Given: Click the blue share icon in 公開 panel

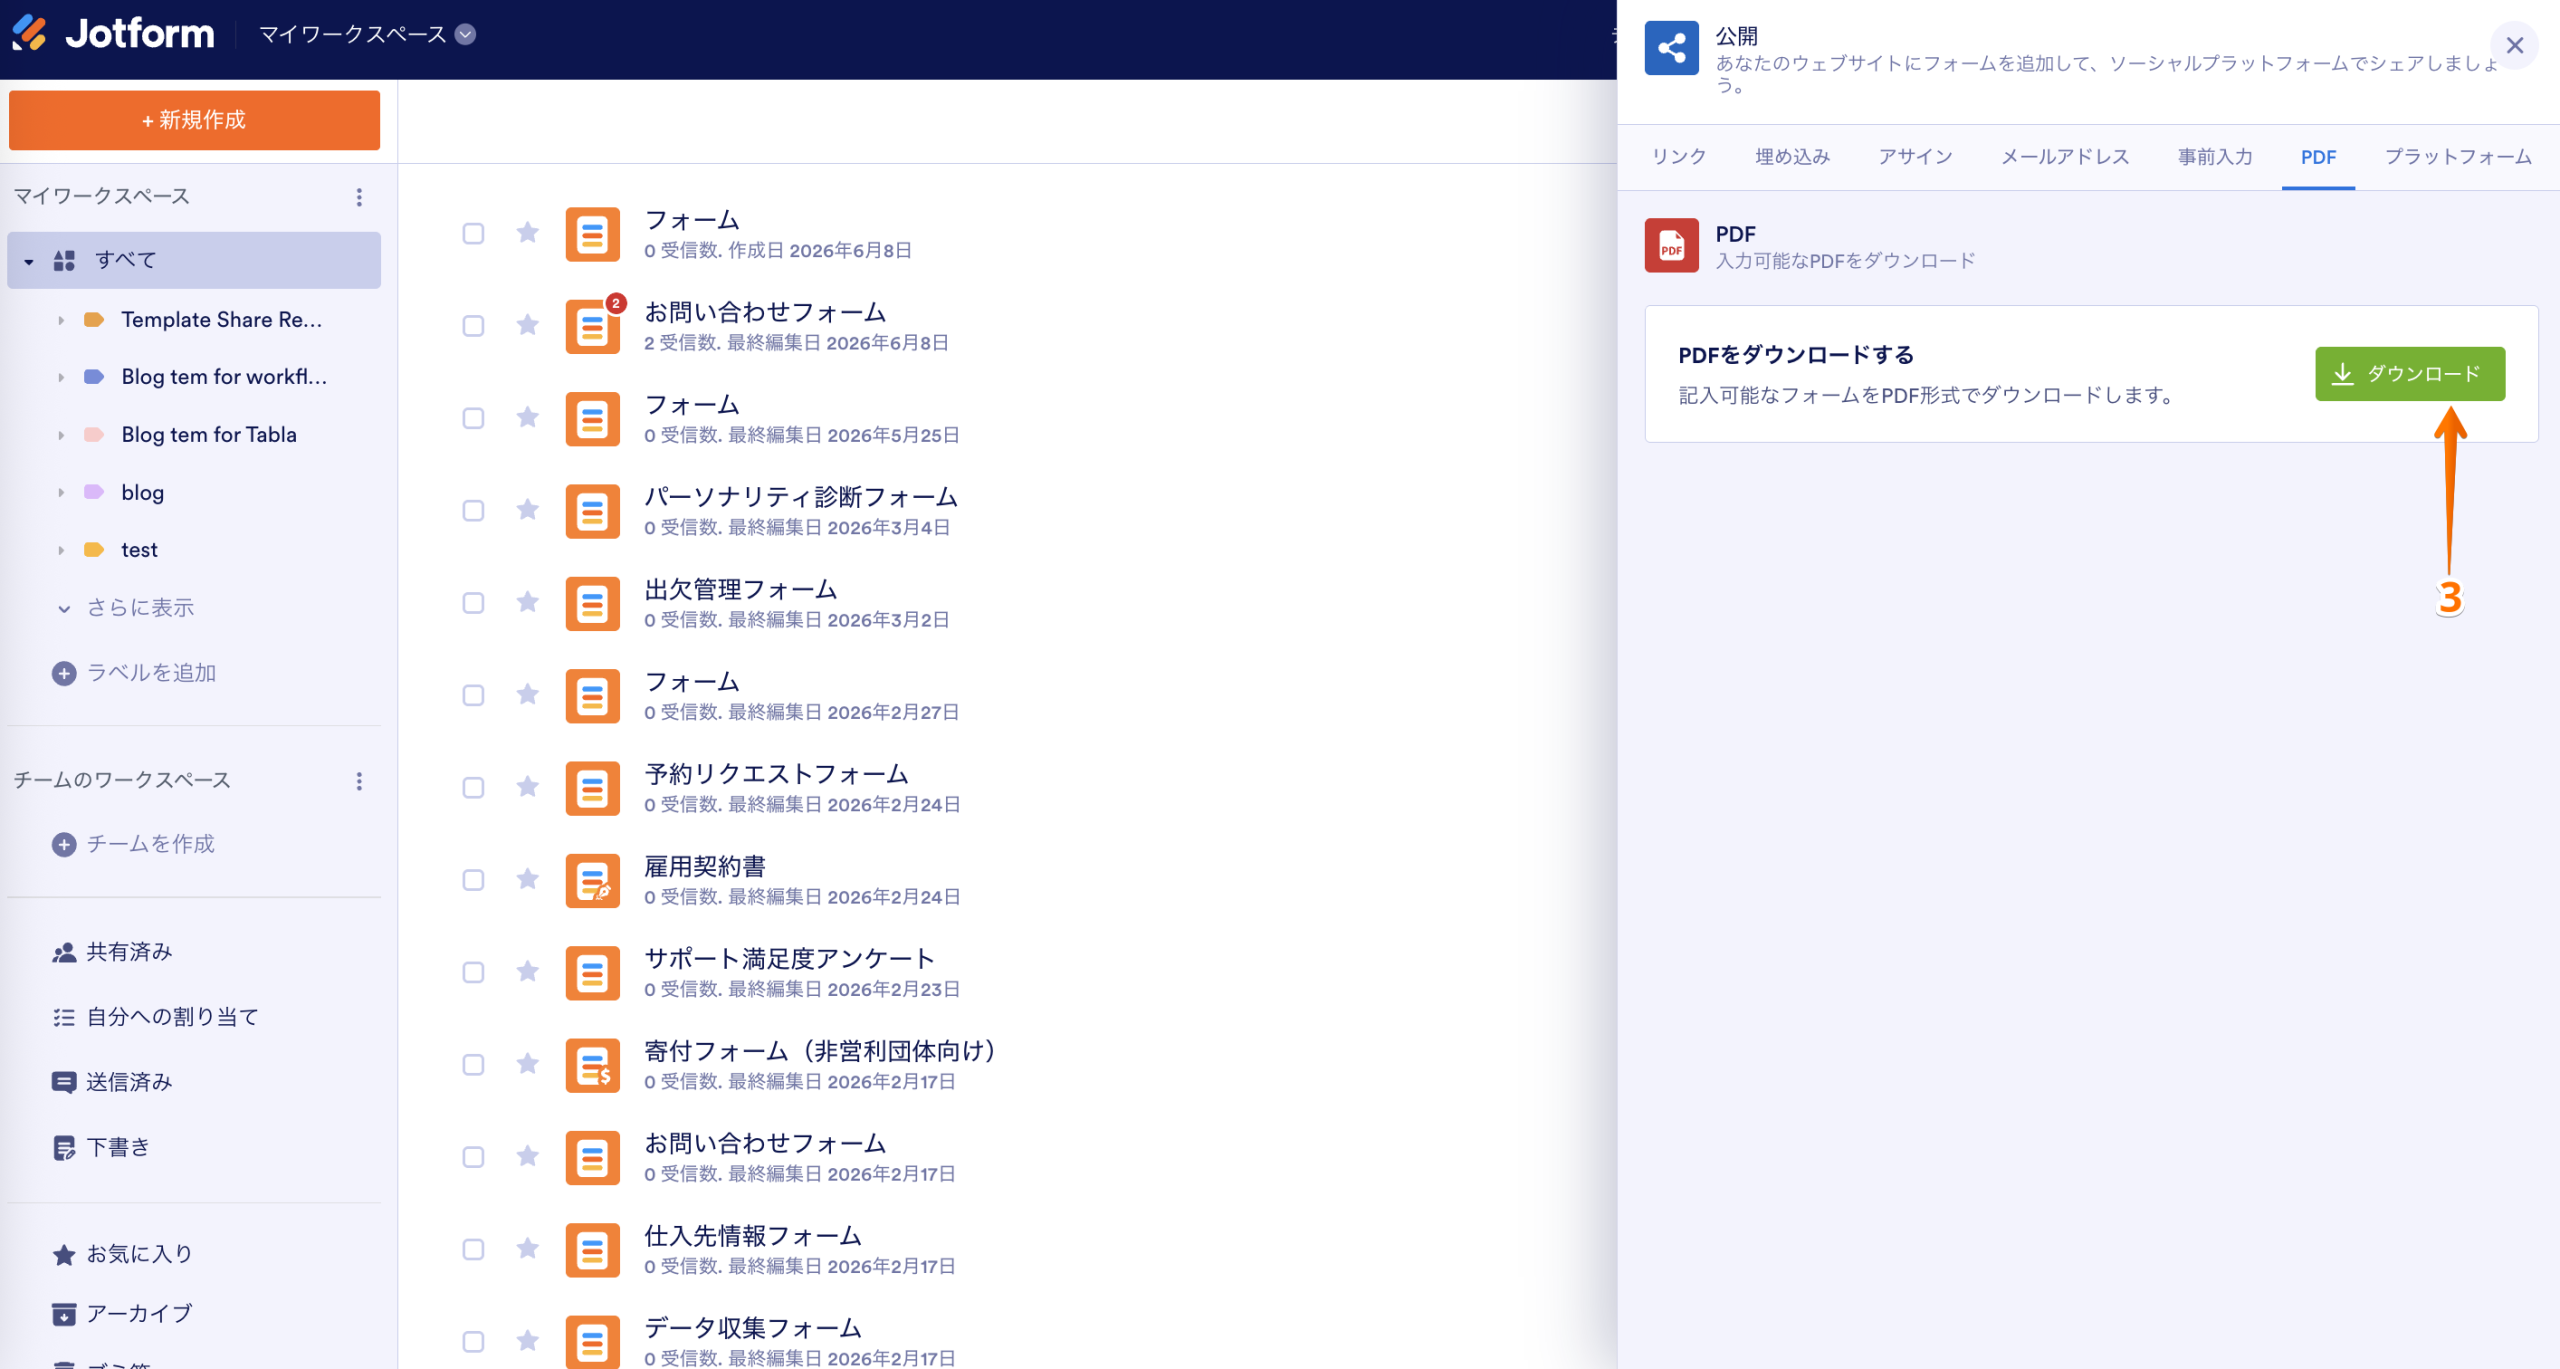Looking at the screenshot, I should [x=1672, y=48].
